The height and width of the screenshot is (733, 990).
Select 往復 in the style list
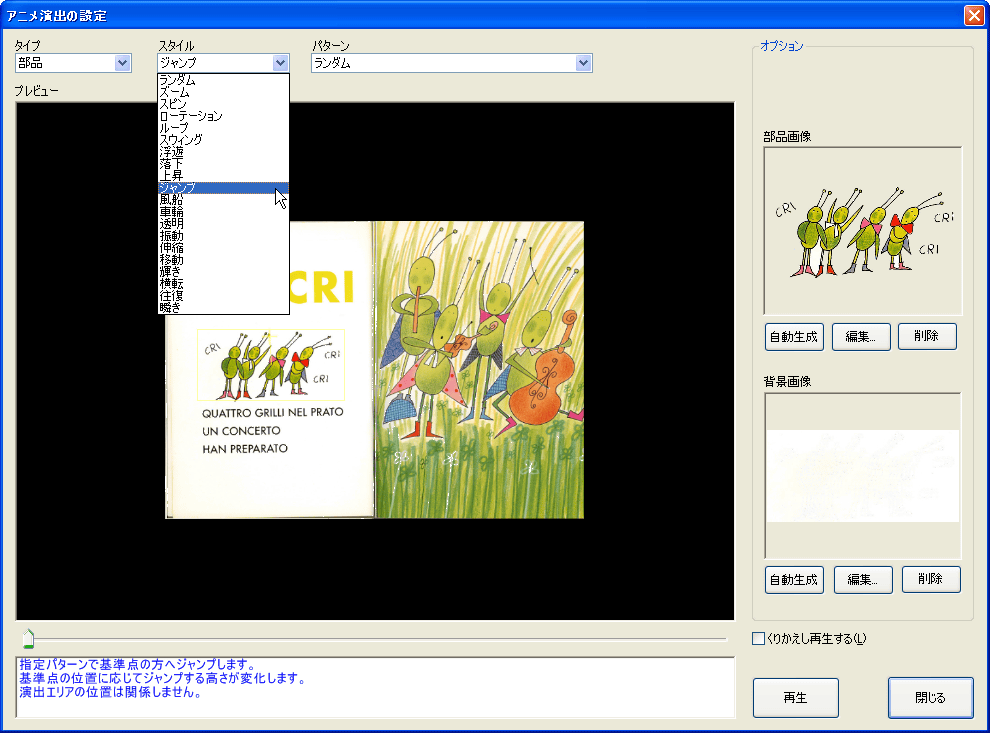click(x=223, y=296)
